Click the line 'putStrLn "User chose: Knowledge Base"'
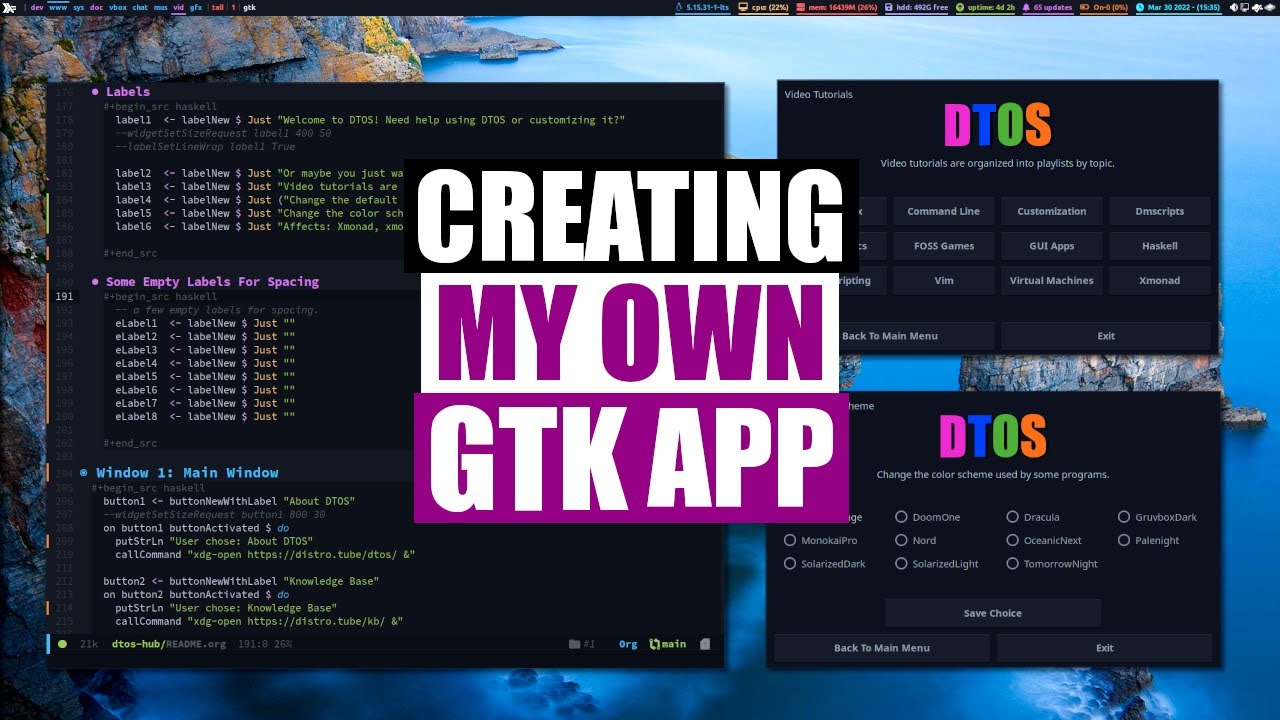This screenshot has width=1280, height=720. (x=226, y=608)
